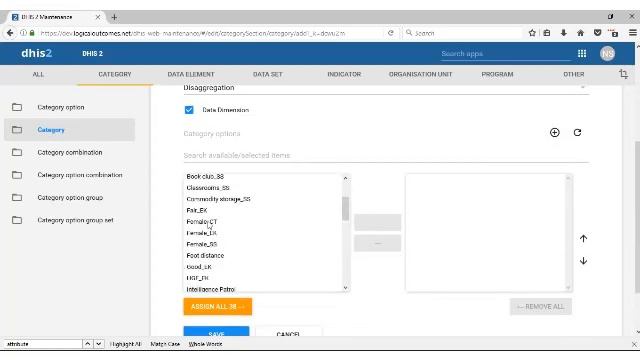Open Category option group set in the sidebar
The width and height of the screenshot is (640, 360).
pos(76,220)
